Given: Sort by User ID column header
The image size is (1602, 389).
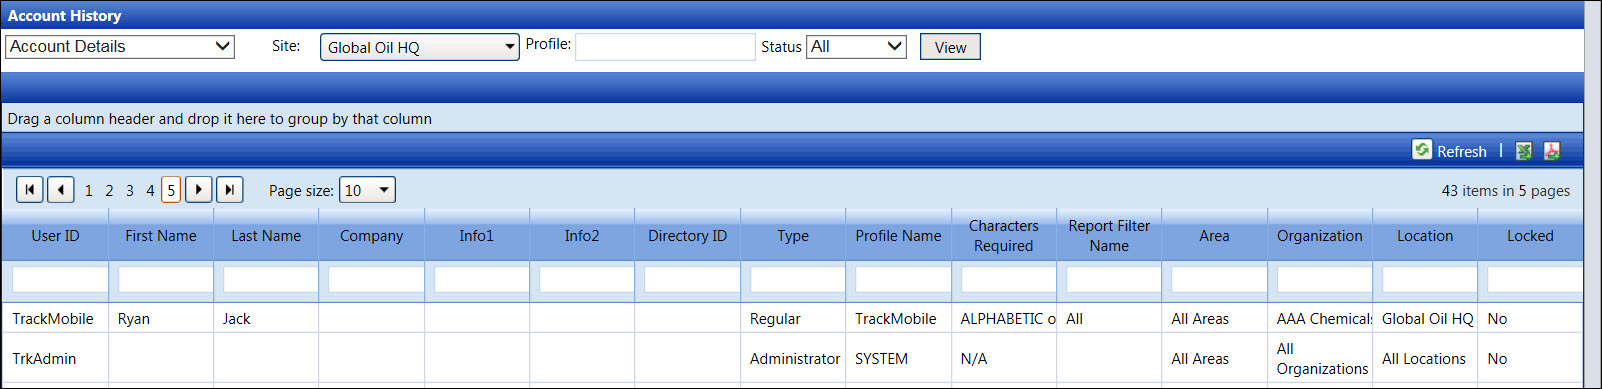Looking at the screenshot, I should [55, 236].
